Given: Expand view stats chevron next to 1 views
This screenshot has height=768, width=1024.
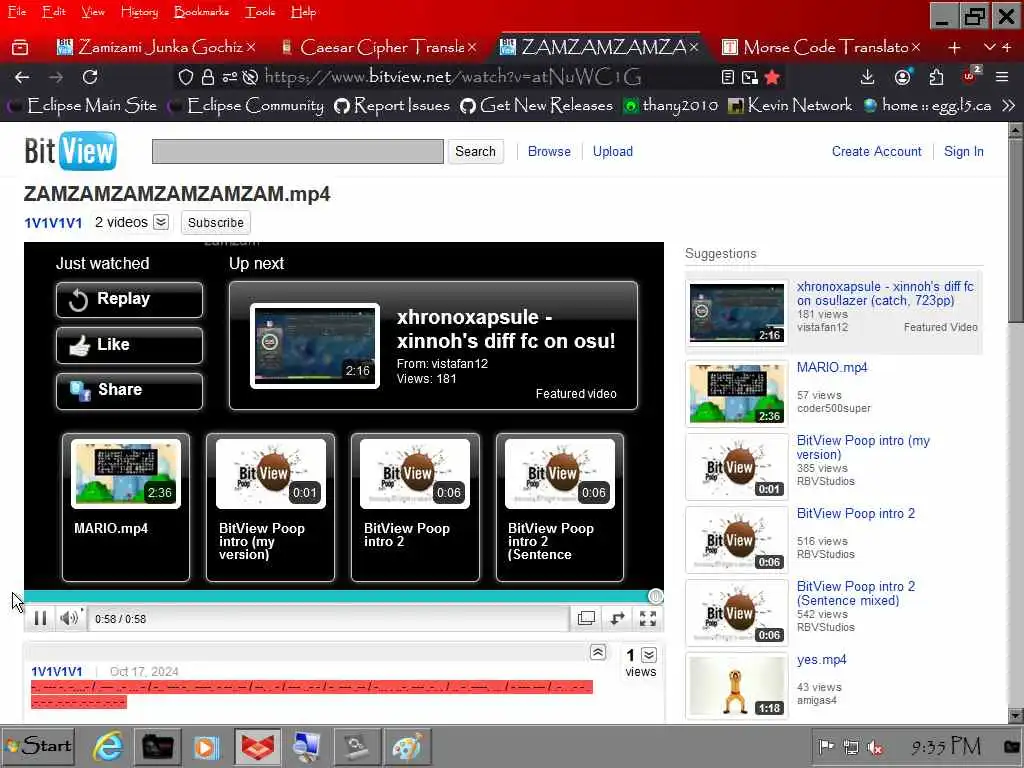Looking at the screenshot, I should (x=648, y=655).
